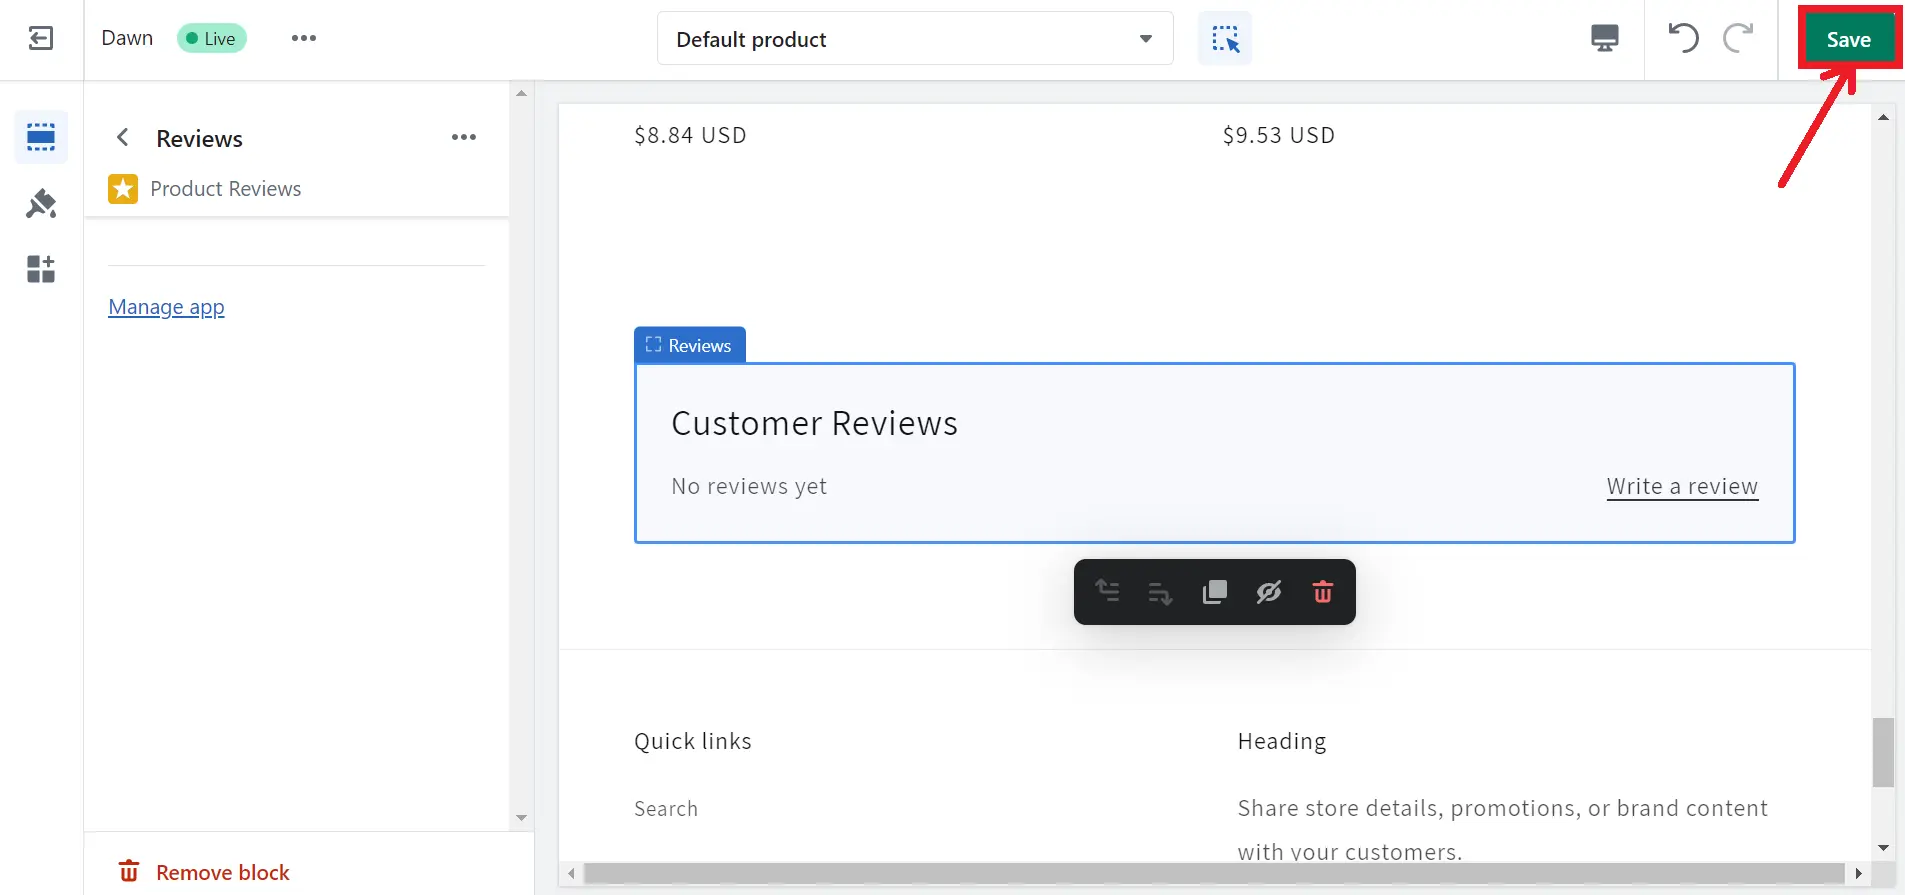Open the Search footer link

pyautogui.click(x=666, y=808)
